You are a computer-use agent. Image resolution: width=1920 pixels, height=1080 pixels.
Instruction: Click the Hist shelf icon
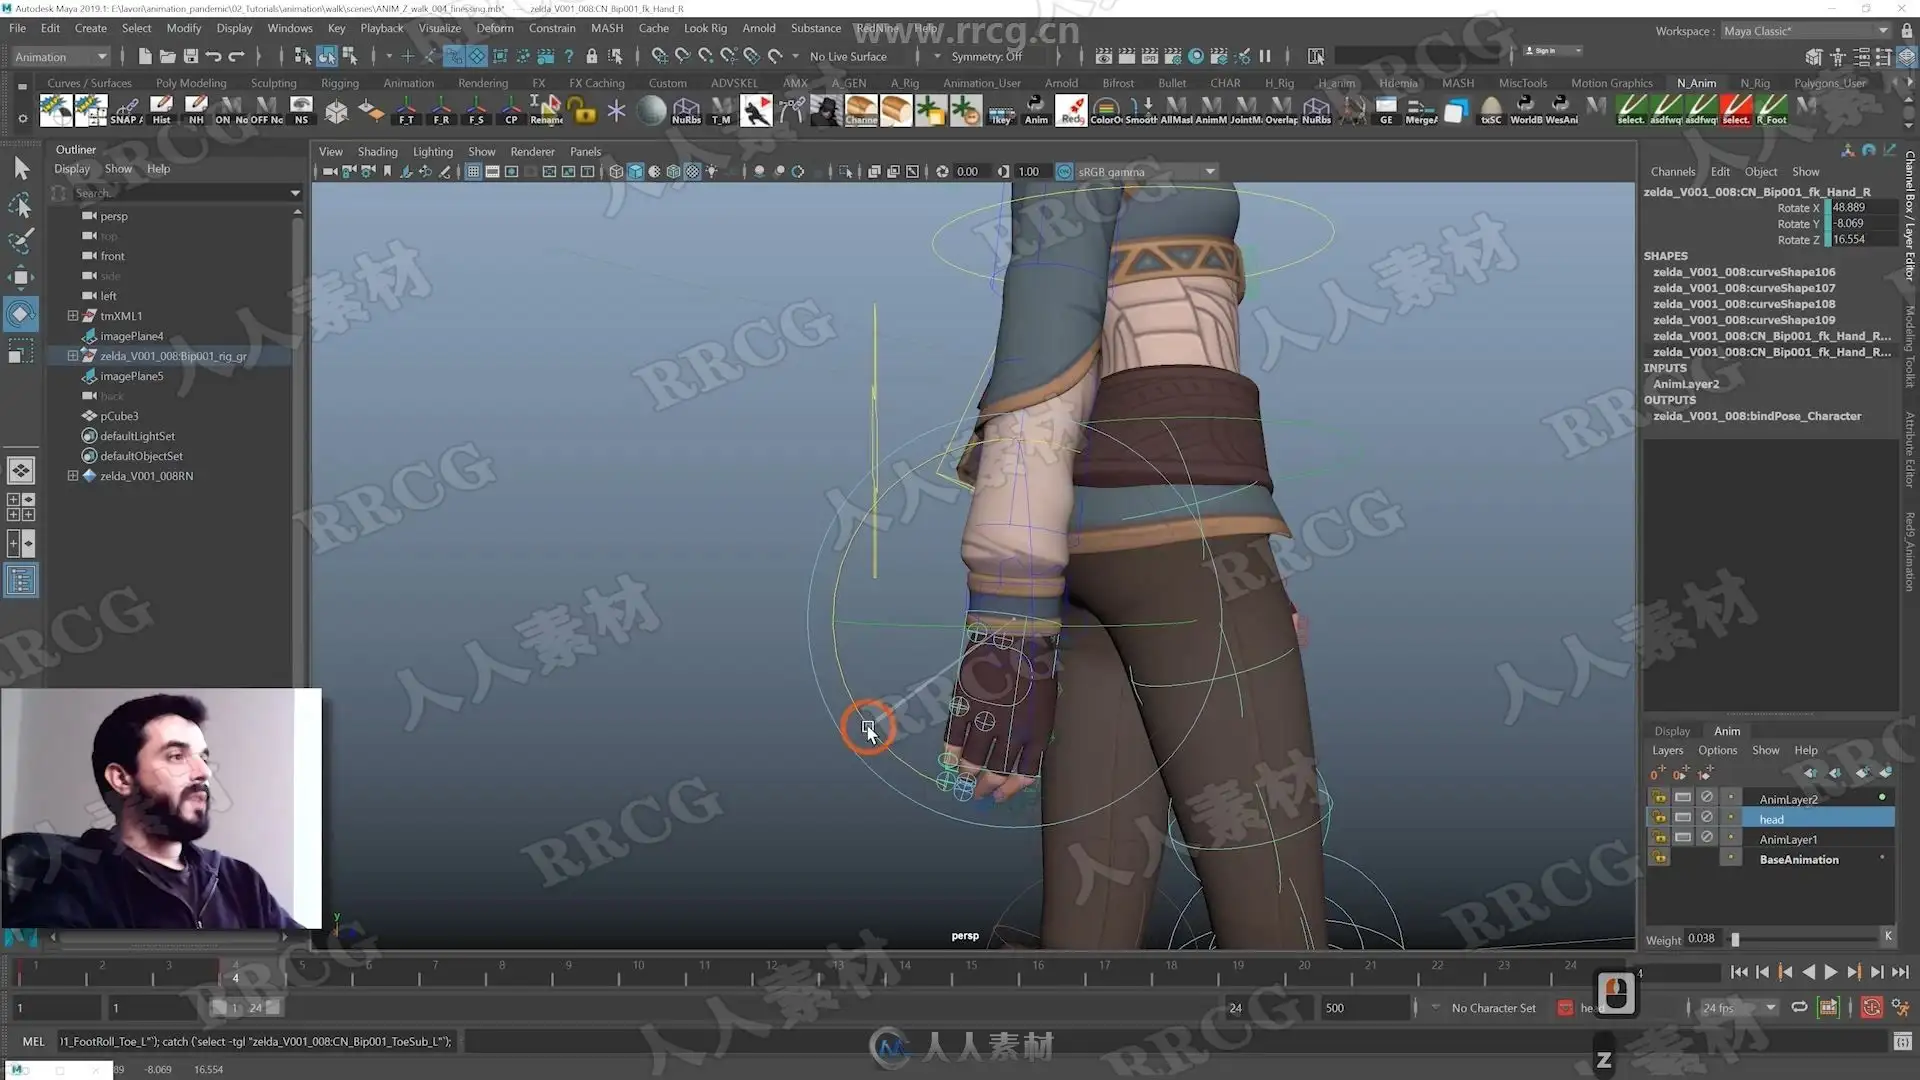(x=161, y=109)
